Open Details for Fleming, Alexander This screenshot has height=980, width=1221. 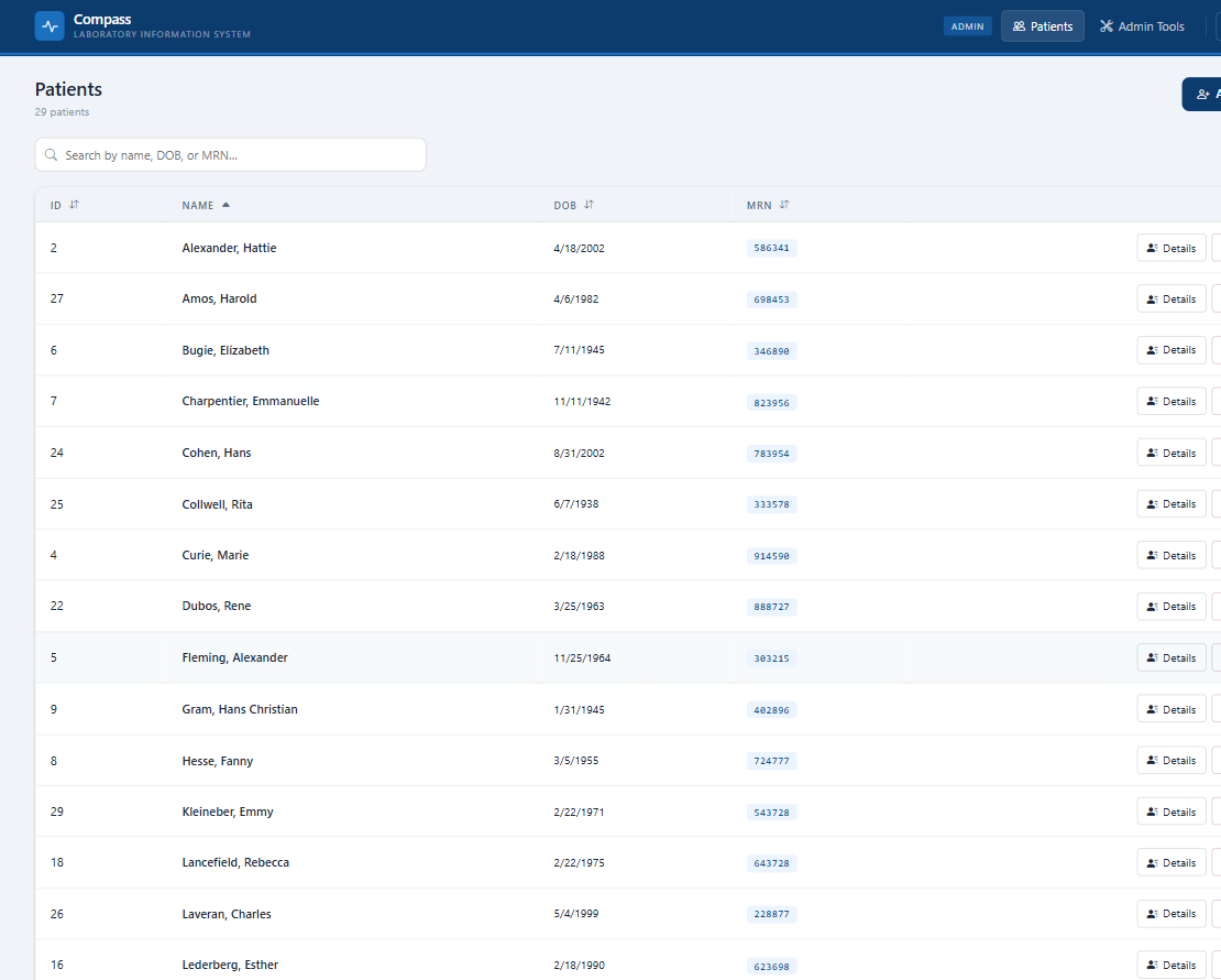click(x=1171, y=658)
